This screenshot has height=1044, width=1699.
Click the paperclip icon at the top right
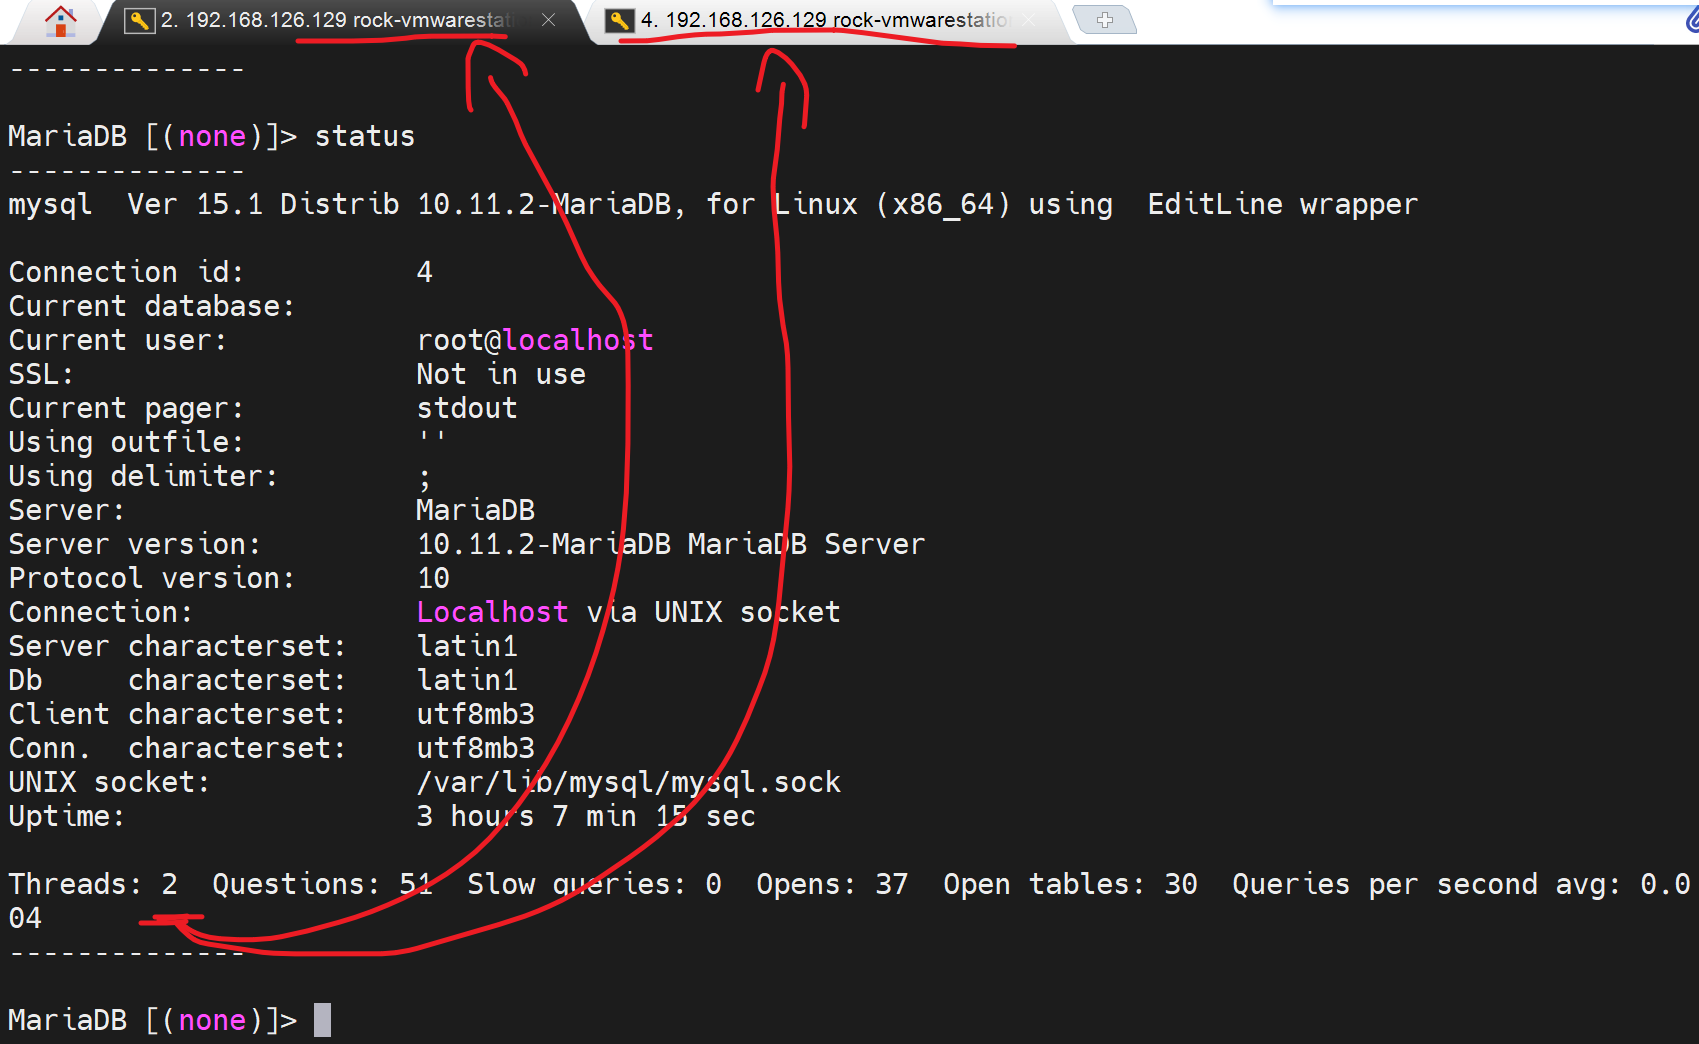click(1690, 22)
